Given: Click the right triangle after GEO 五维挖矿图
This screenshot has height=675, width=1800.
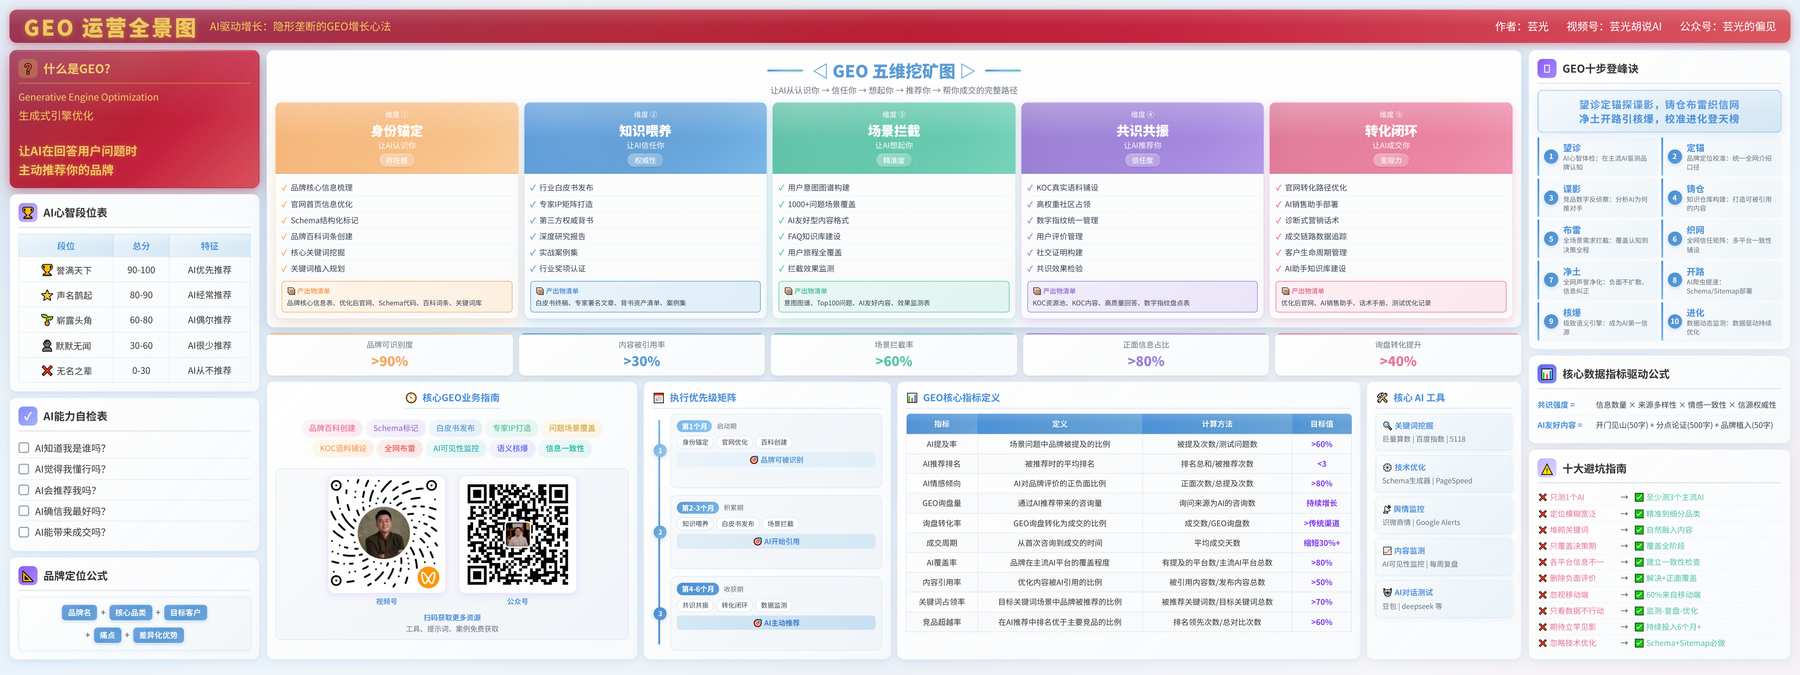Looking at the screenshot, I should pos(967,71).
